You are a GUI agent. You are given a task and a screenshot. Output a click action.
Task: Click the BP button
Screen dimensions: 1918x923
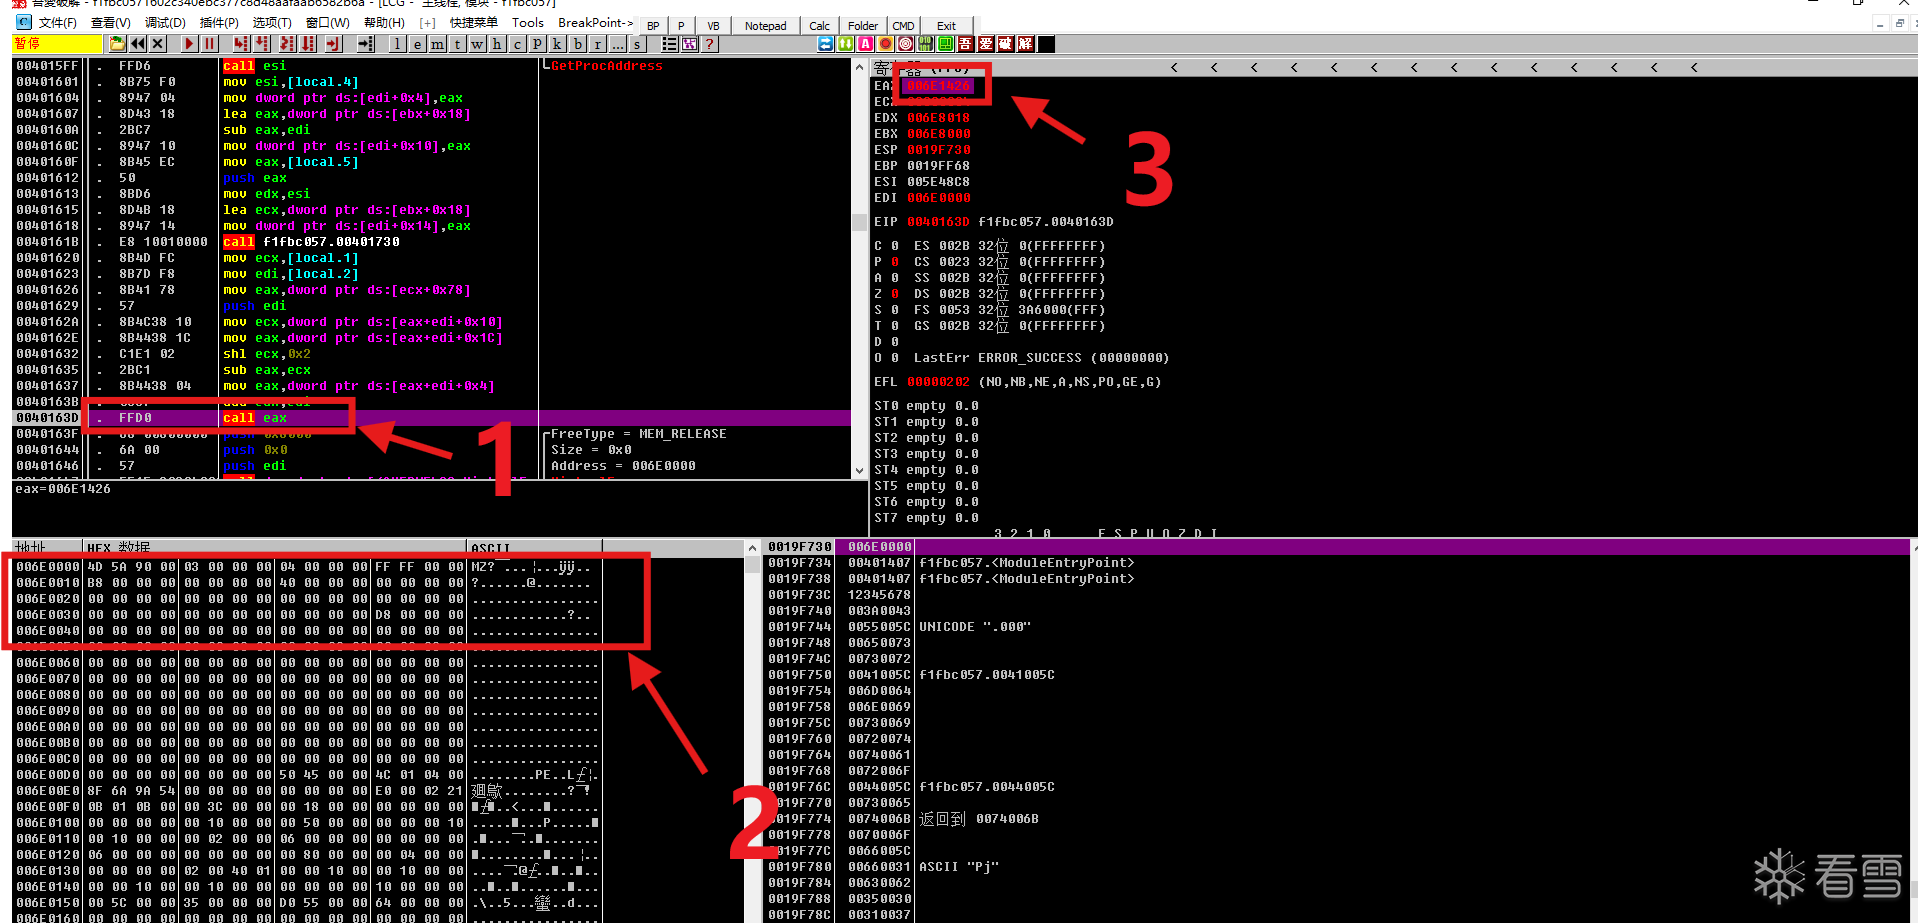click(653, 26)
